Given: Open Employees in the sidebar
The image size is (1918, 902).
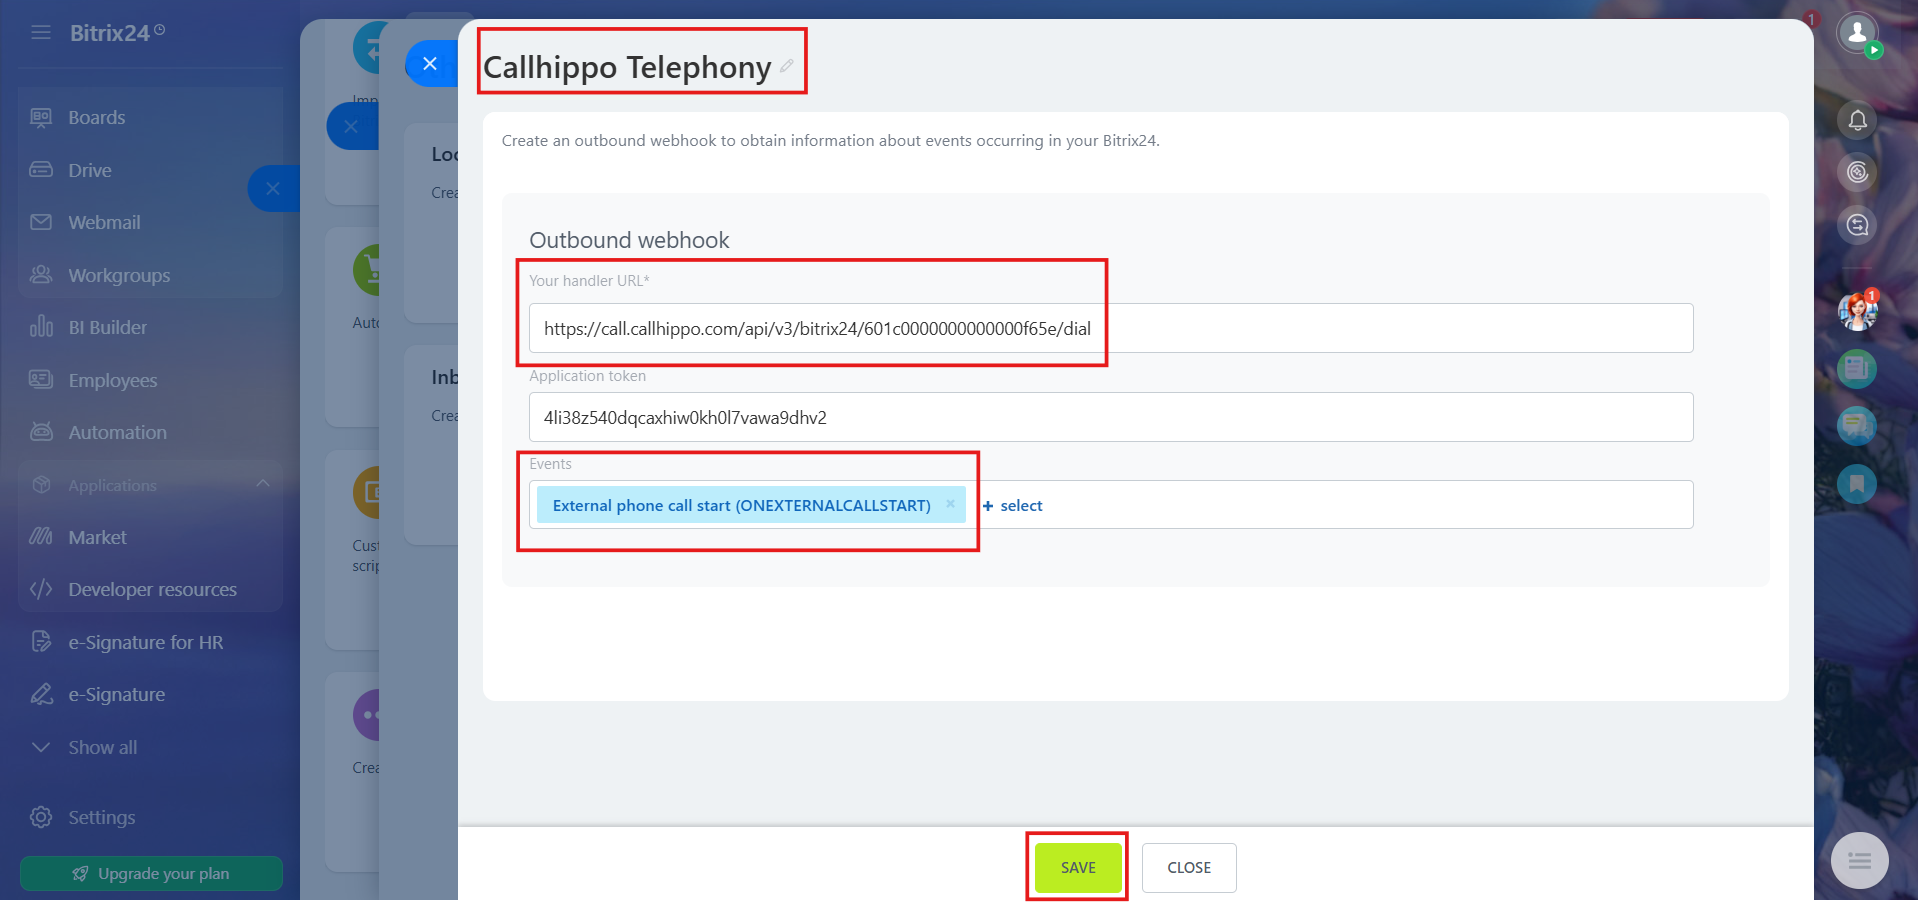Looking at the screenshot, I should point(113,380).
